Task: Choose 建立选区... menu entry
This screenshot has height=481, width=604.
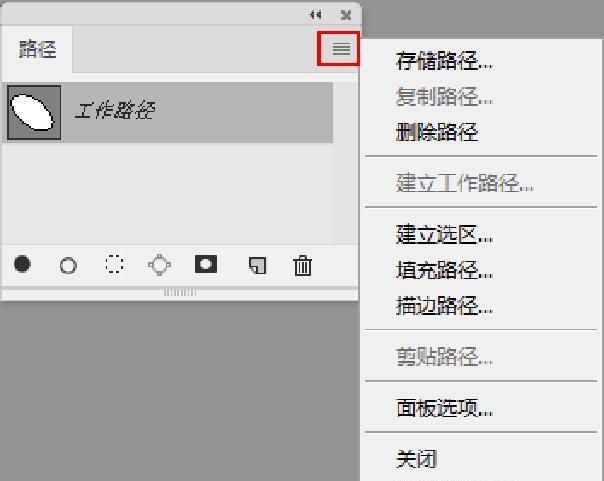Action: (x=445, y=234)
